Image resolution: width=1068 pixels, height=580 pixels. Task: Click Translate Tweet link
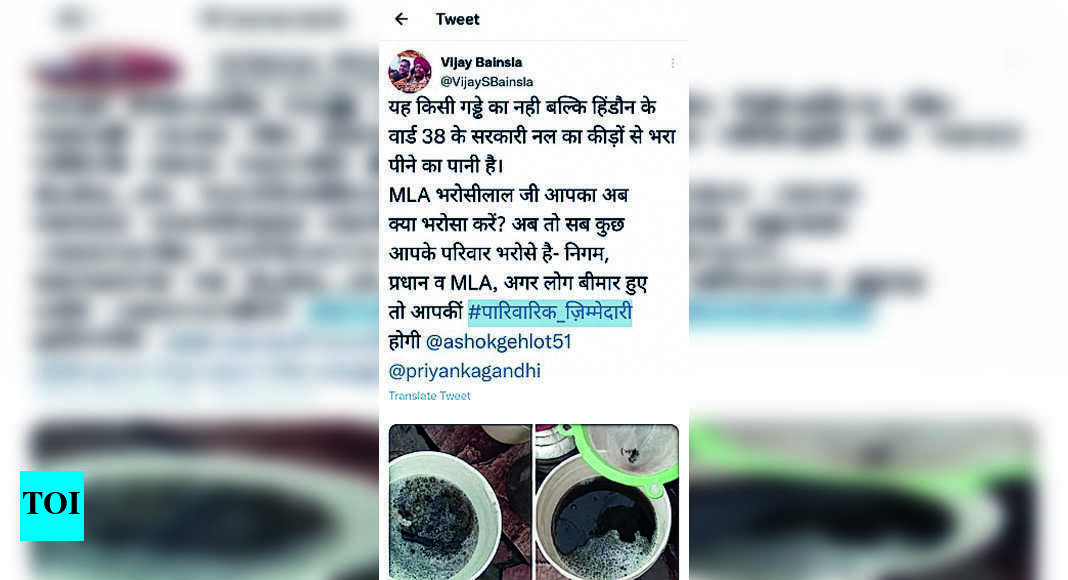pyautogui.click(x=429, y=396)
